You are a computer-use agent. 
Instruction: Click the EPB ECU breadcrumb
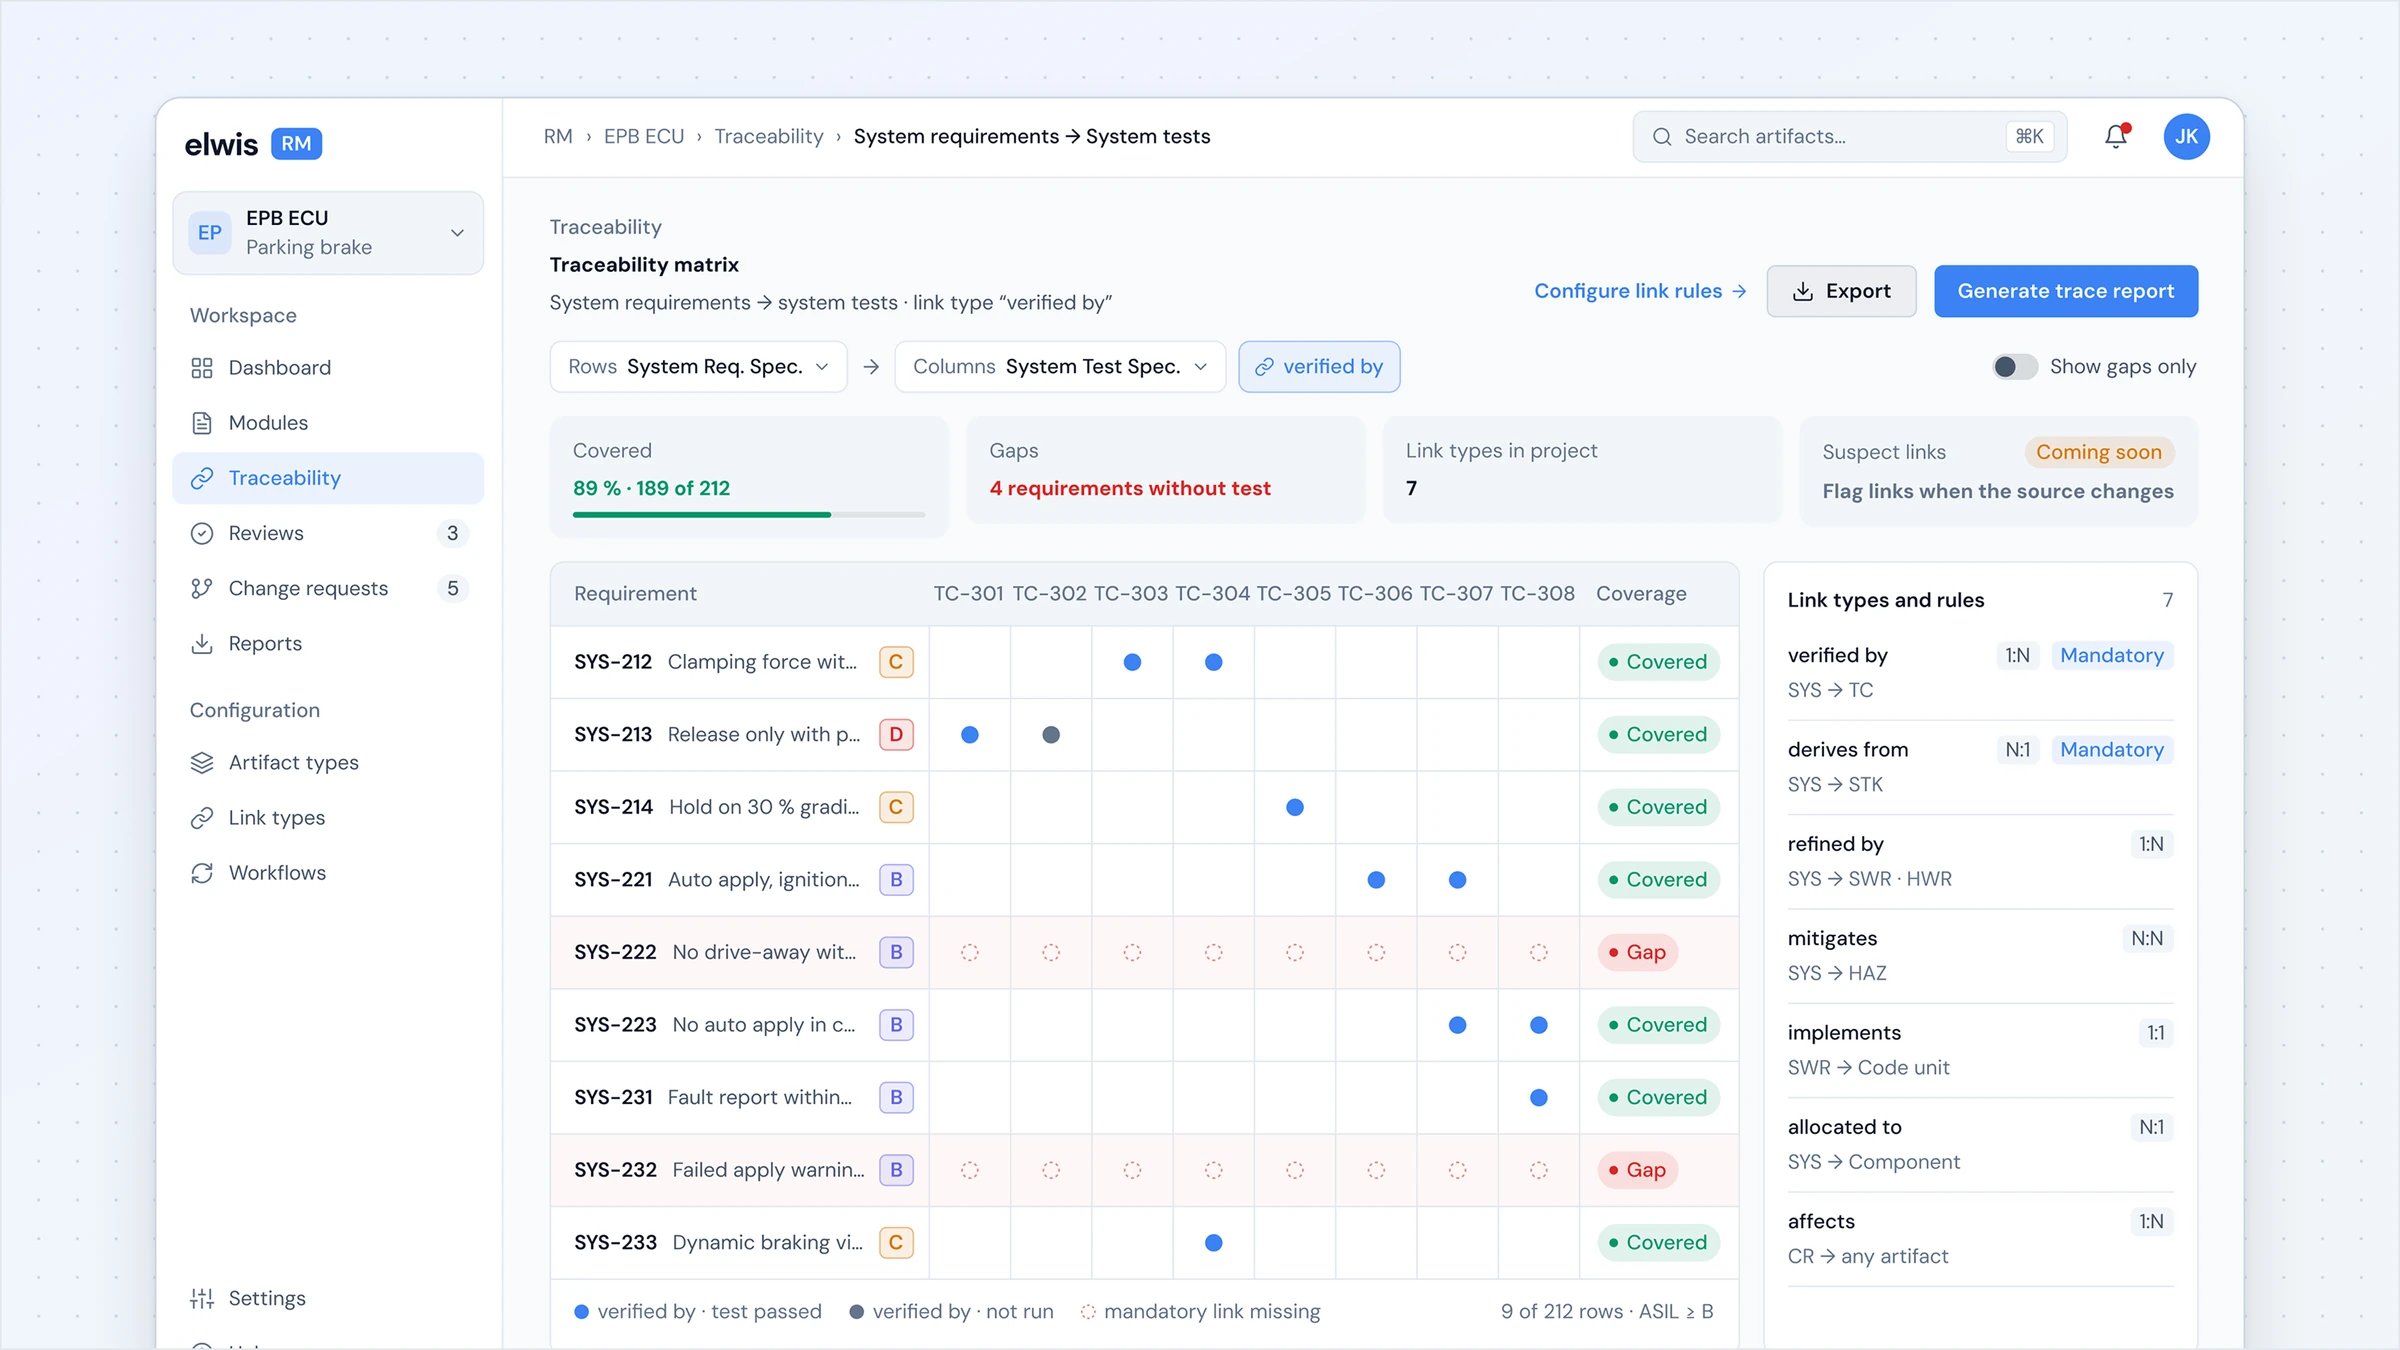[644, 136]
